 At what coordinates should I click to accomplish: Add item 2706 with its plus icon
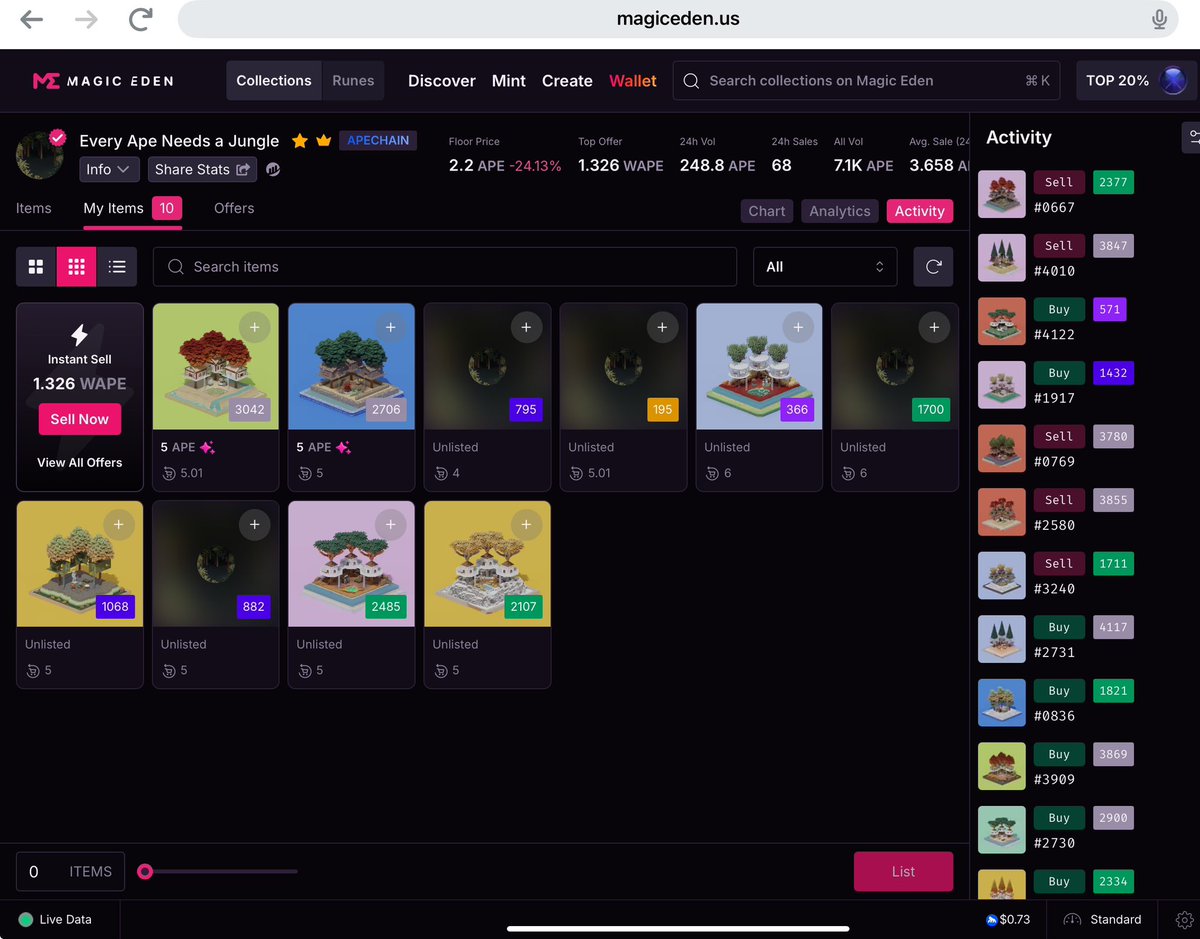point(390,327)
